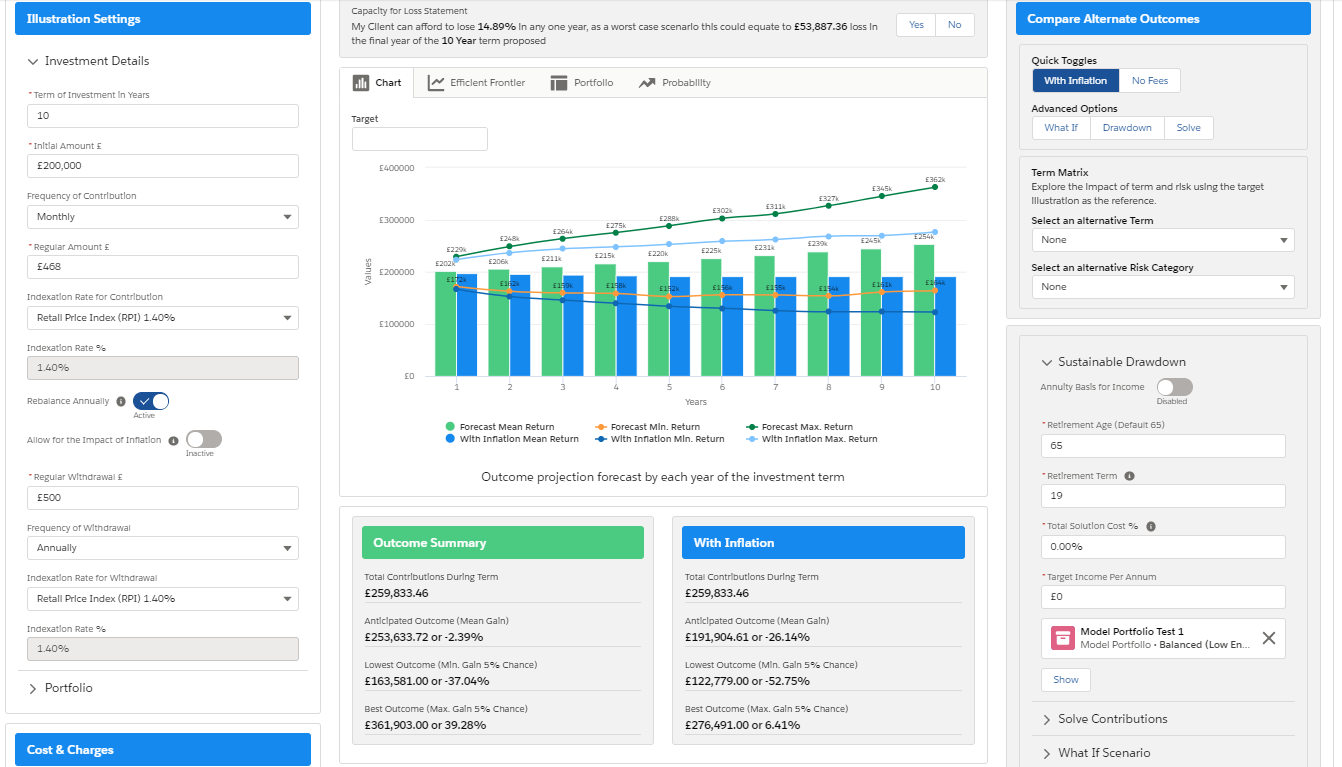Choose Yes for Capacity for Loss Statement

(x=916, y=25)
